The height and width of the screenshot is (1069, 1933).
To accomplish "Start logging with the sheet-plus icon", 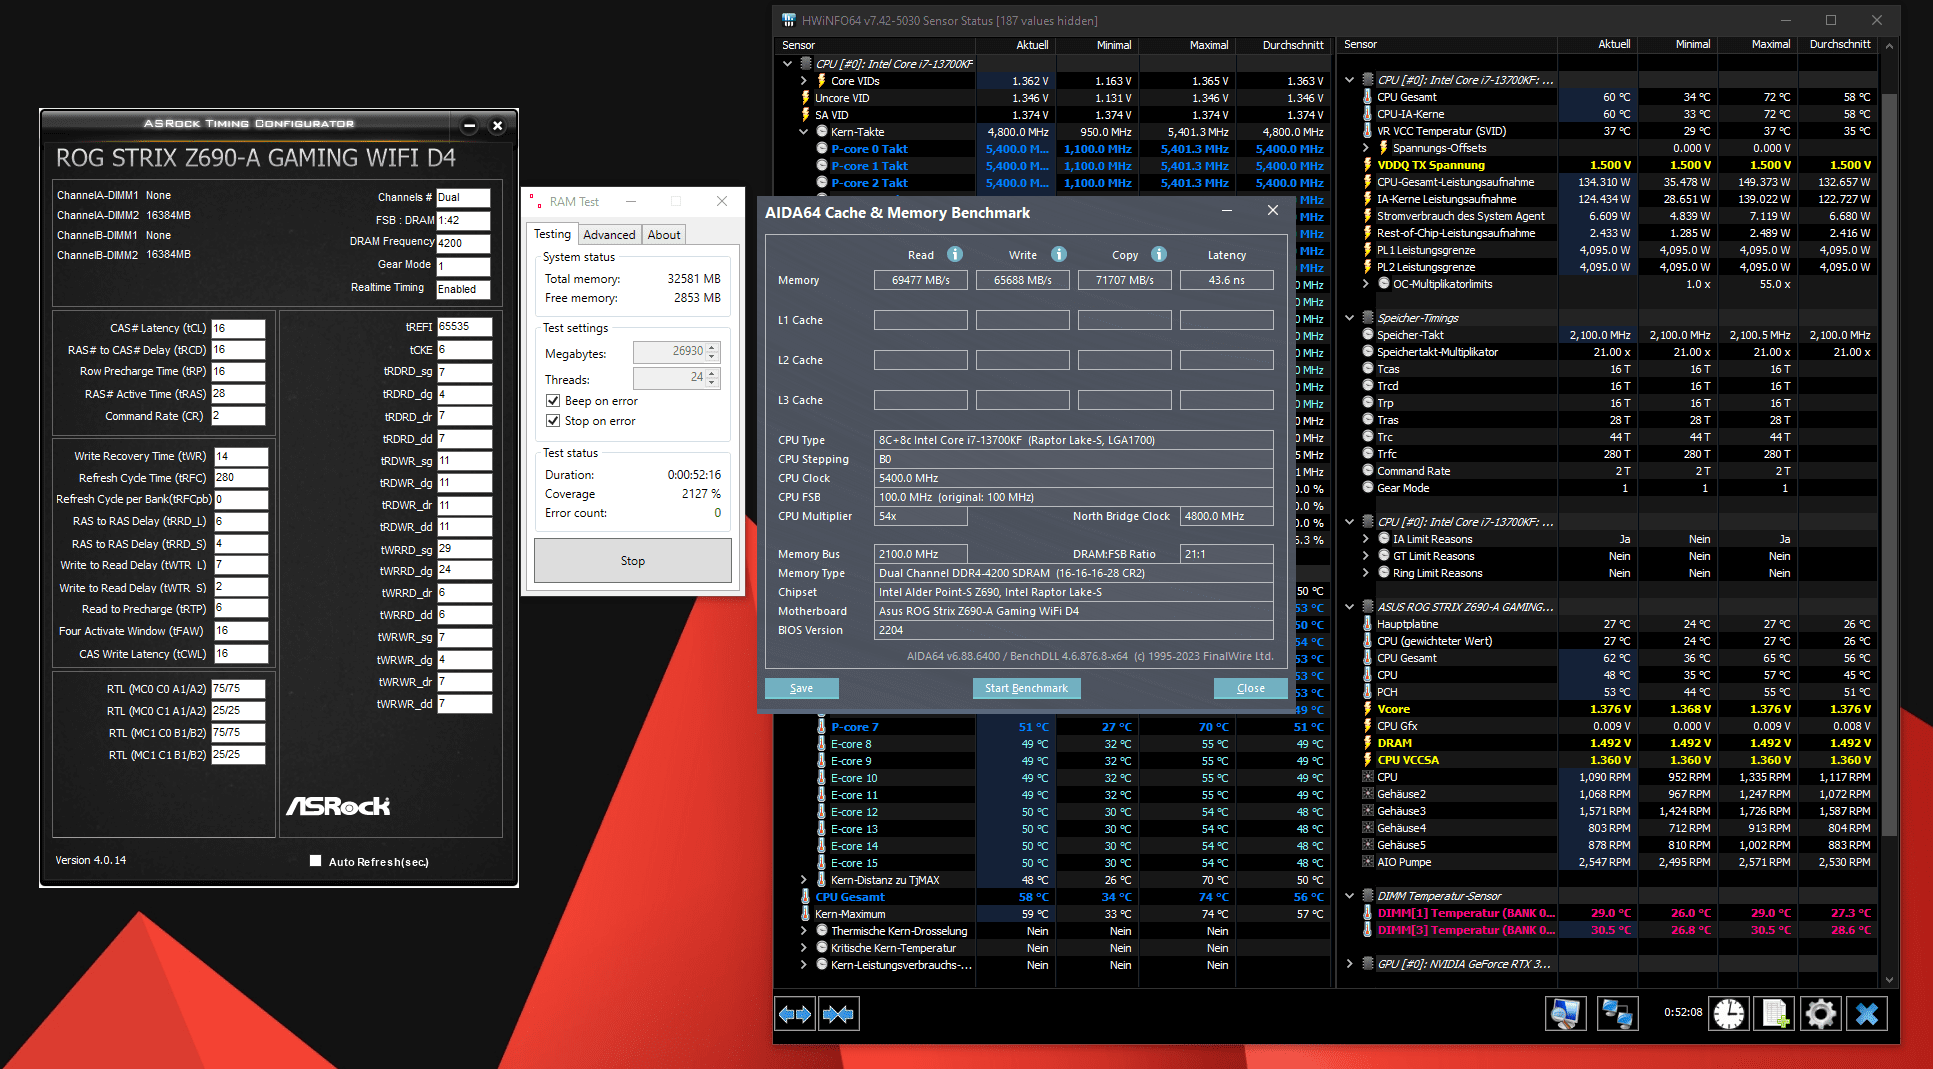I will tap(1775, 1013).
